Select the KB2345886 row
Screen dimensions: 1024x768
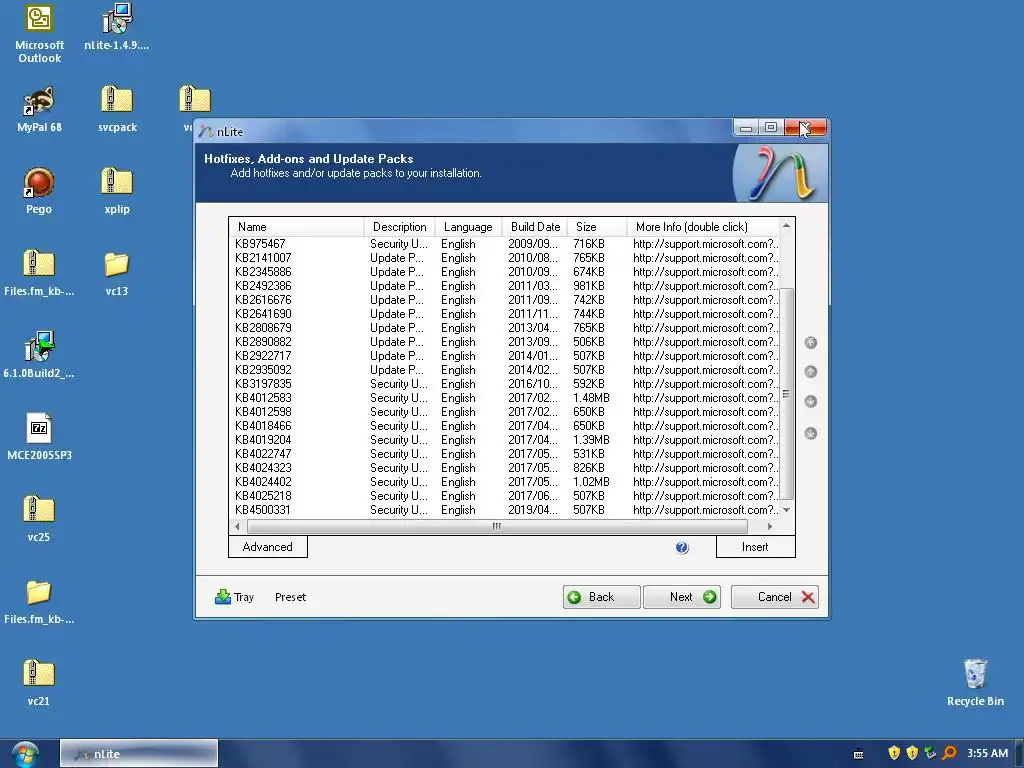pyautogui.click(x=505, y=272)
